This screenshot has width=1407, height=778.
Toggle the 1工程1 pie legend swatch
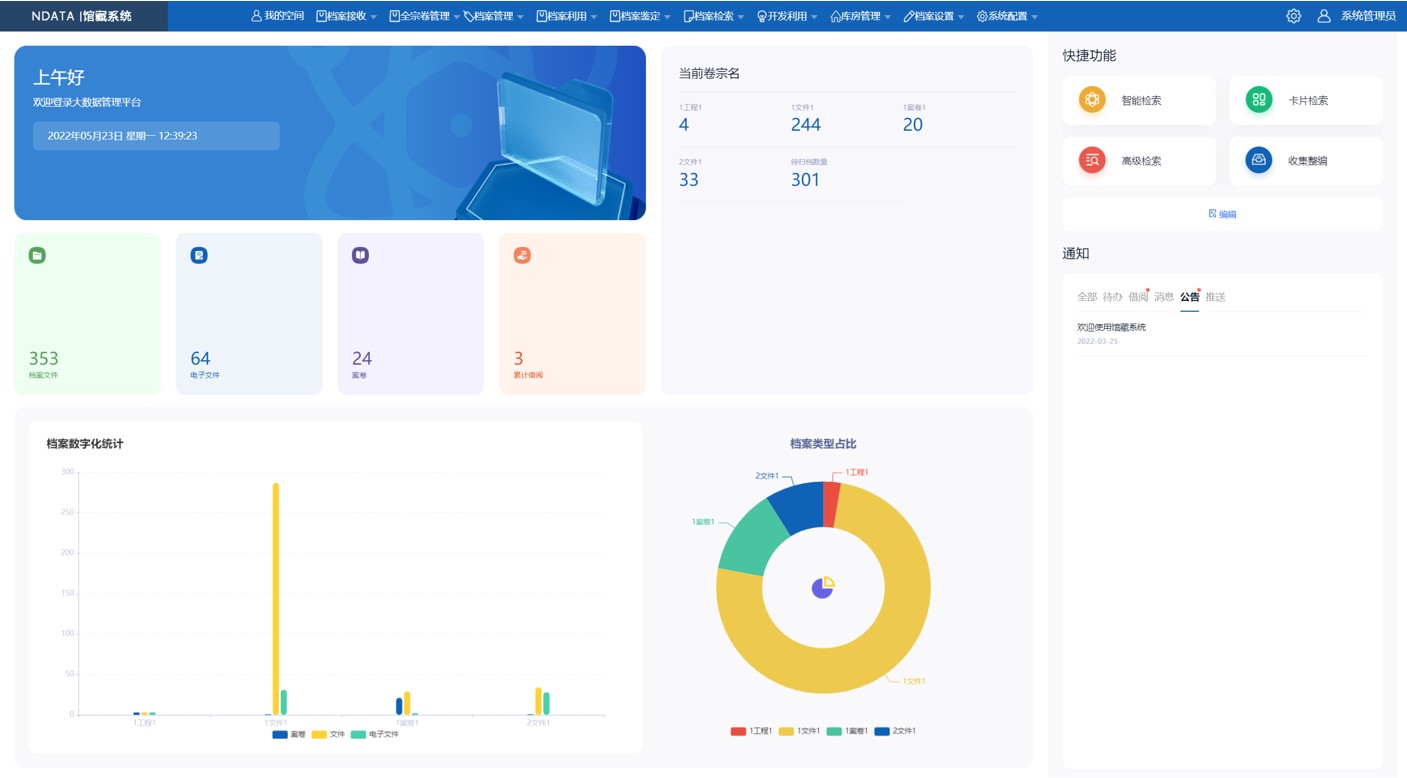[738, 731]
